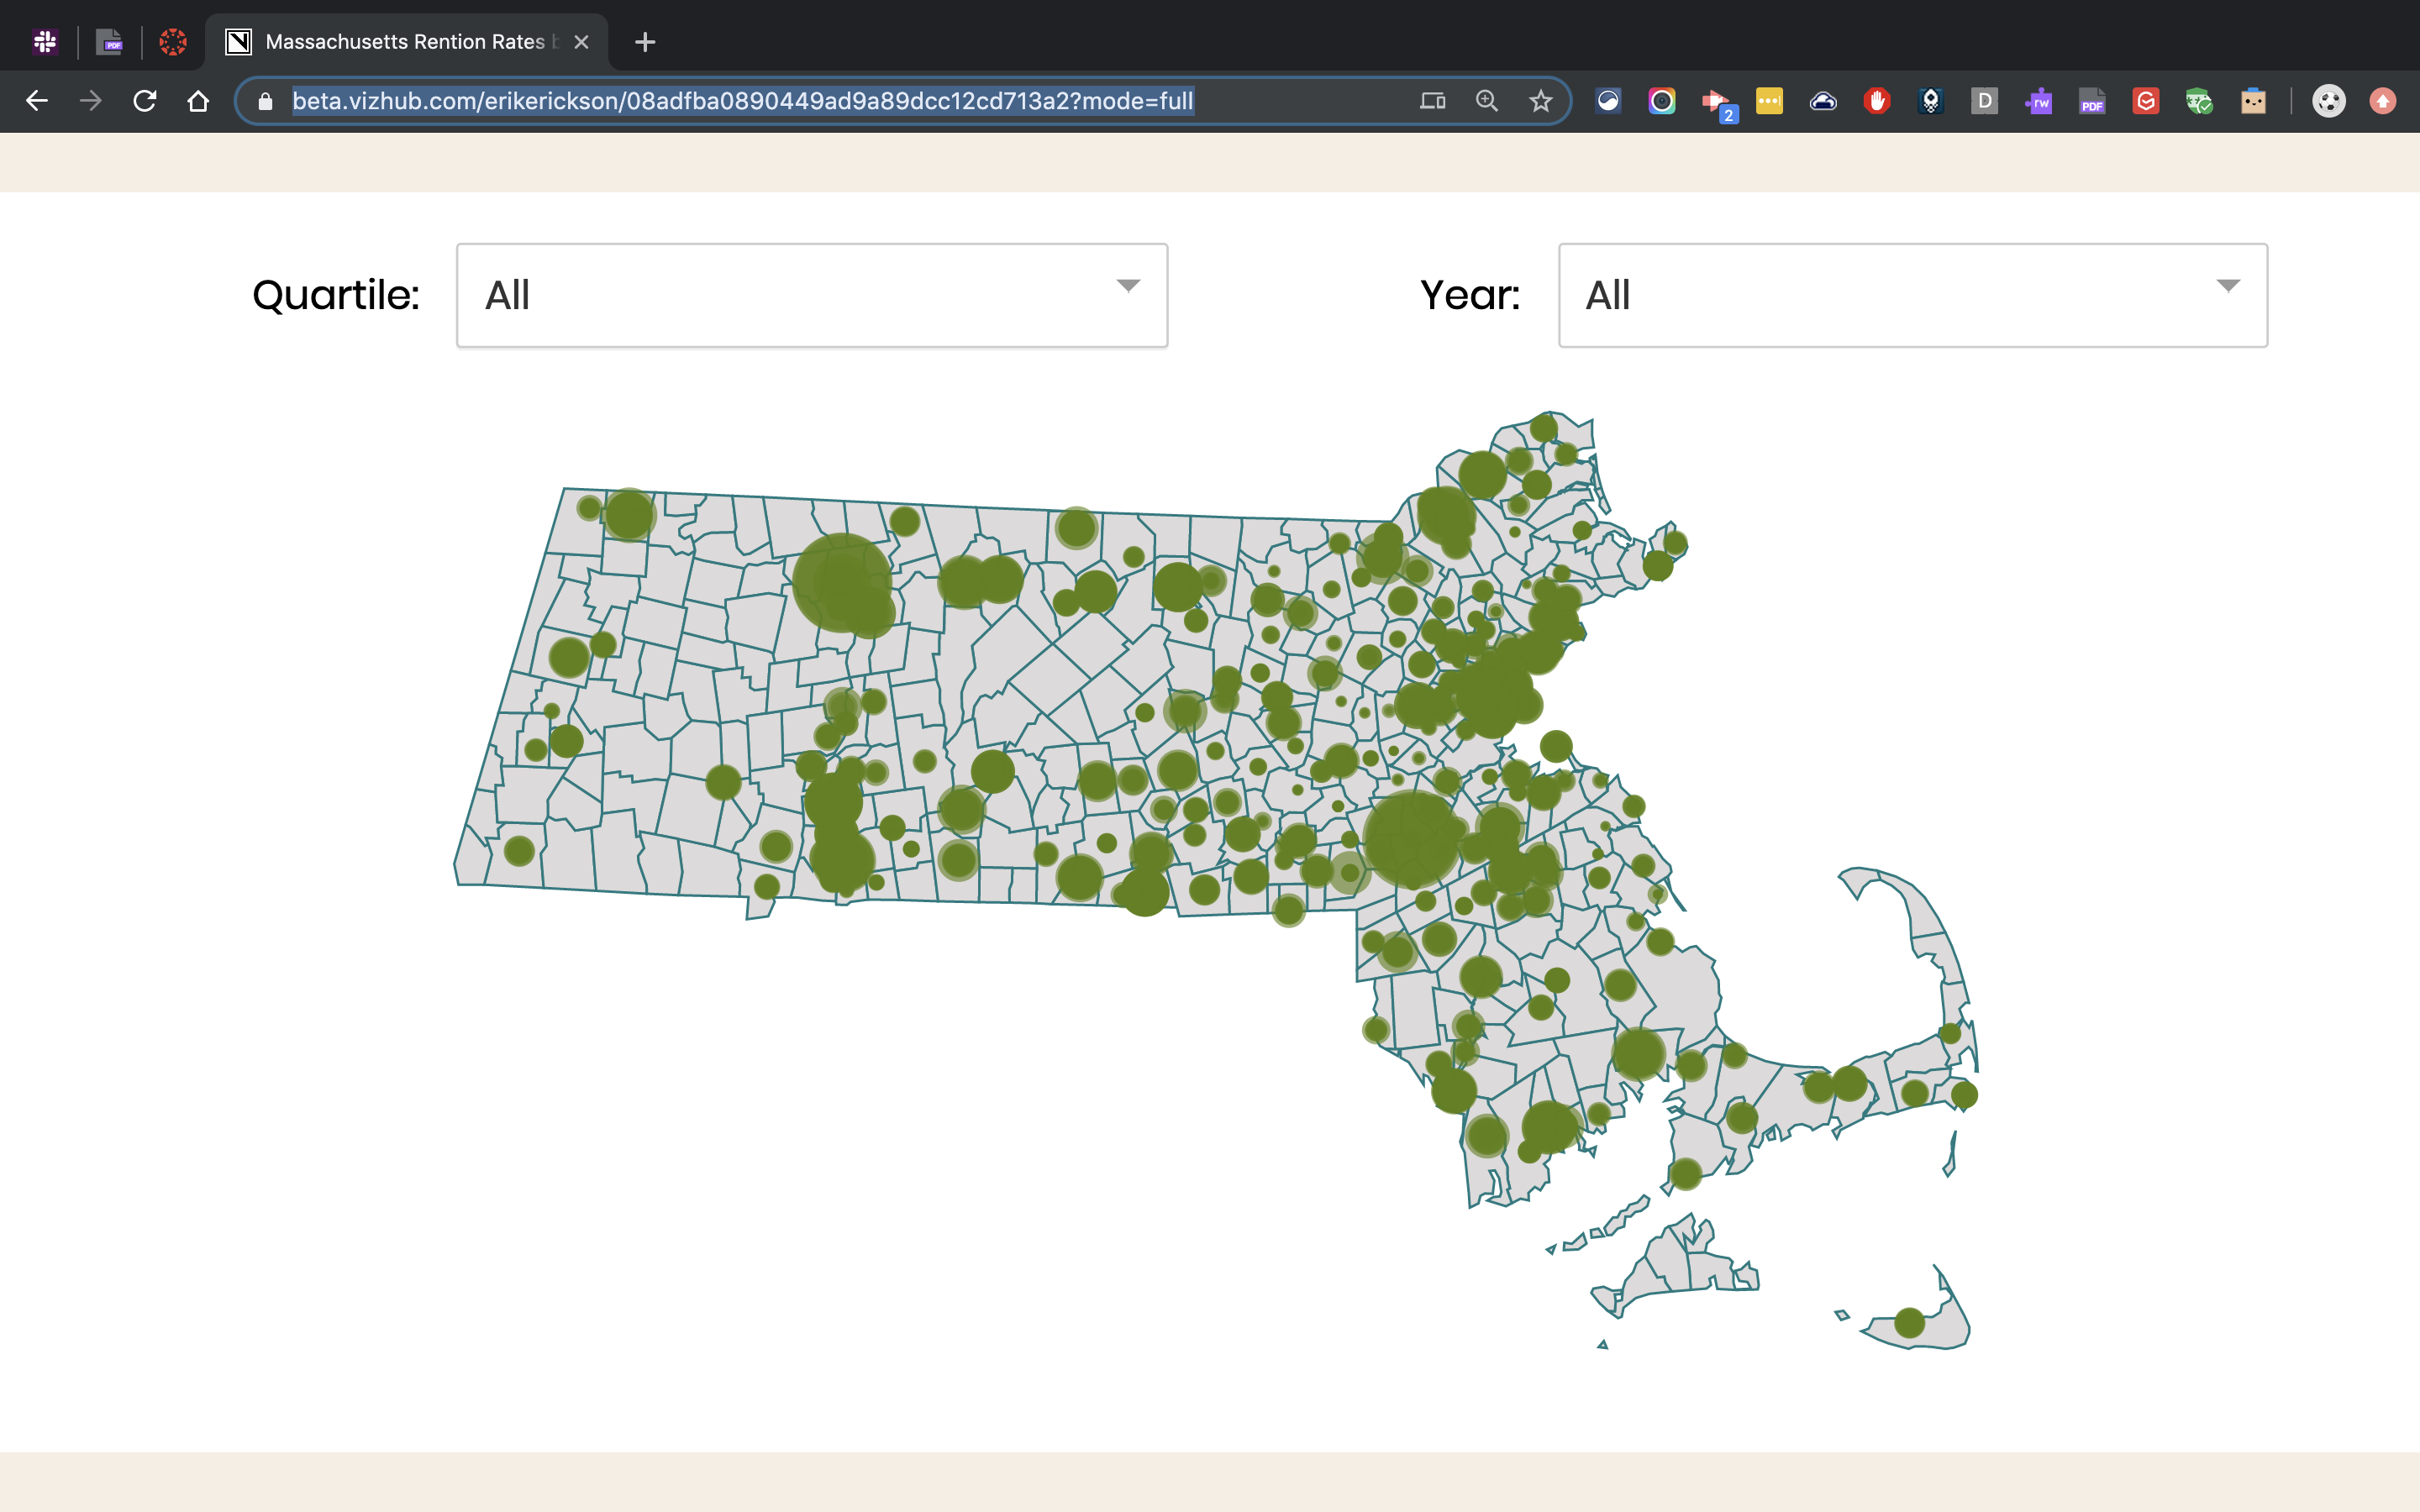
Task: Open a new browser tab
Action: click(645, 42)
